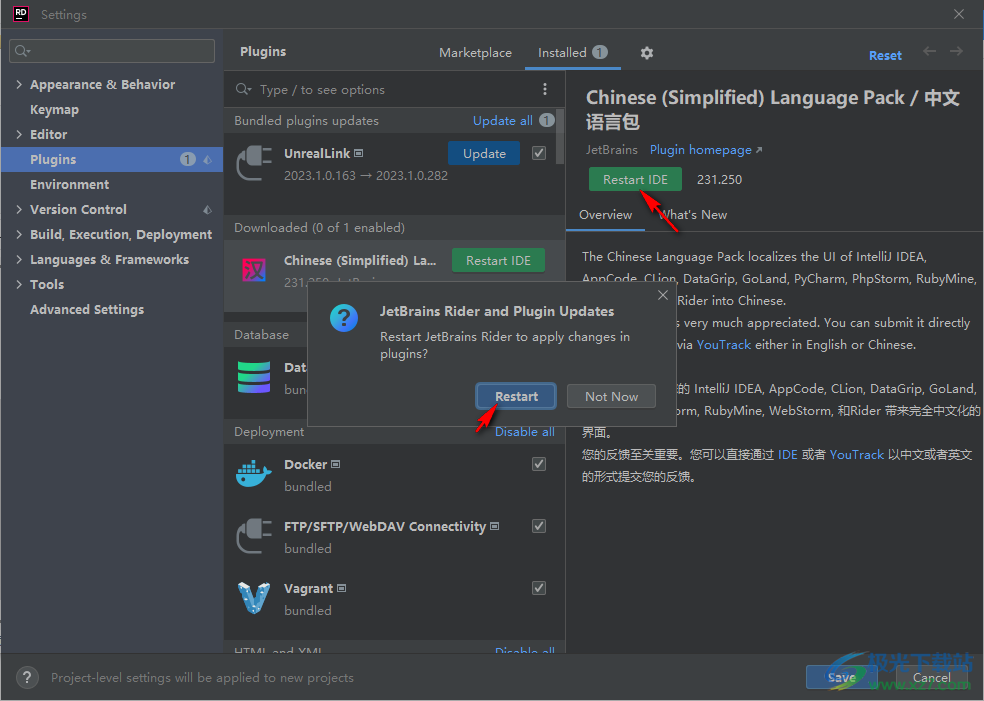Image resolution: width=984 pixels, height=701 pixels.
Task: Click the question mark icon in dialog
Action: click(x=344, y=318)
